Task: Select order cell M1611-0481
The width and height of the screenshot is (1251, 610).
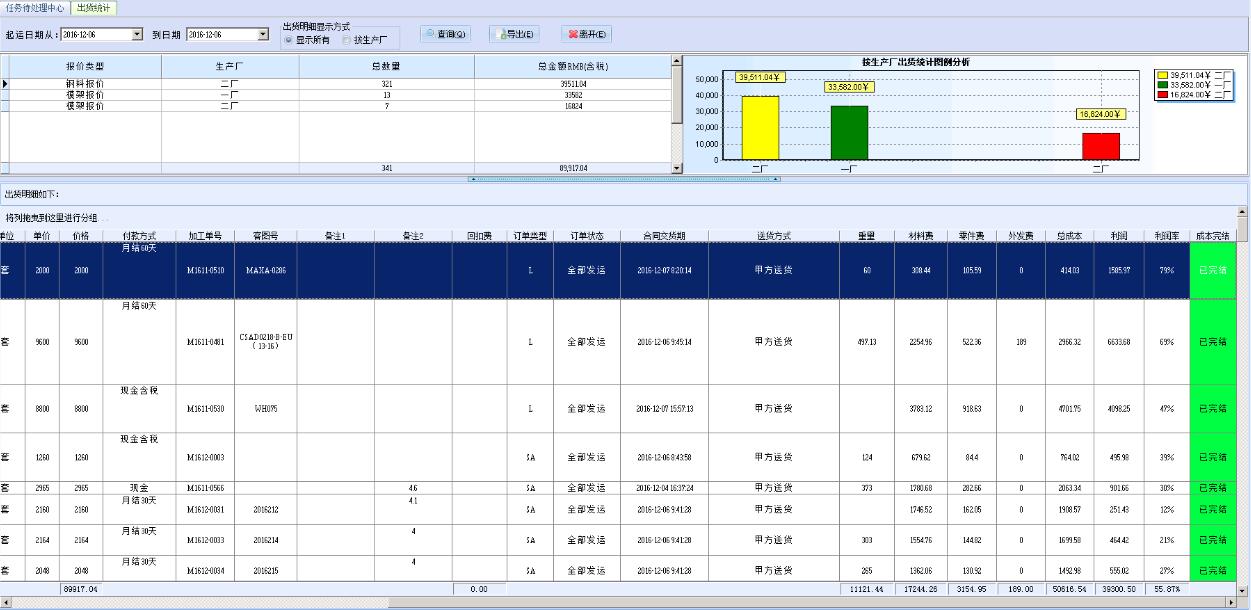Action: coord(205,342)
